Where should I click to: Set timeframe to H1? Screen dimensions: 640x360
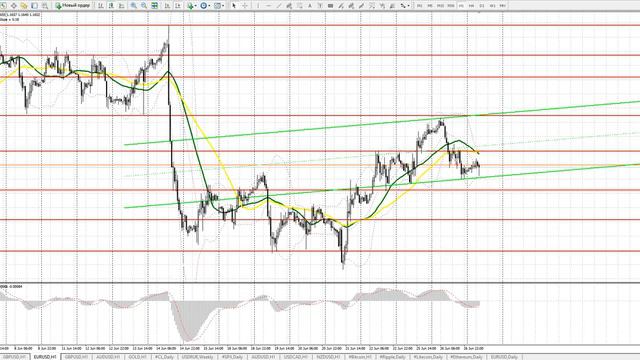point(461,6)
